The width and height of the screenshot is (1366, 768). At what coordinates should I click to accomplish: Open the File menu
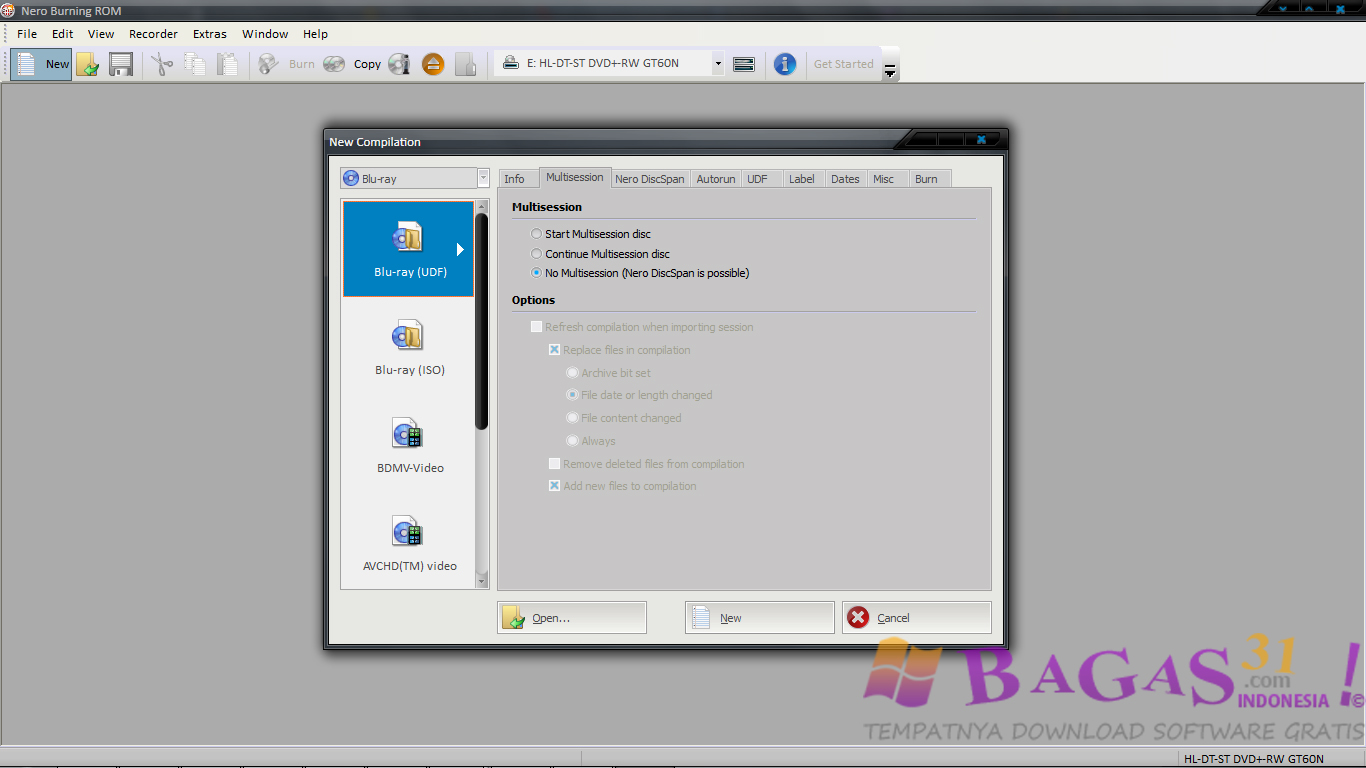[27, 34]
